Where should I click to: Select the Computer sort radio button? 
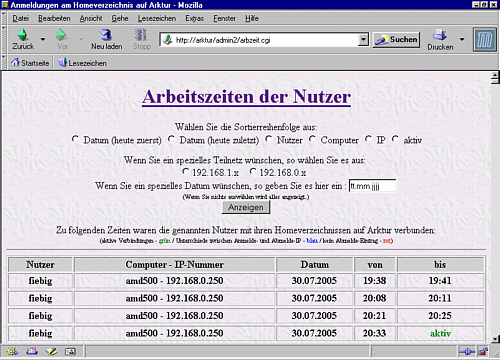[x=313, y=139]
